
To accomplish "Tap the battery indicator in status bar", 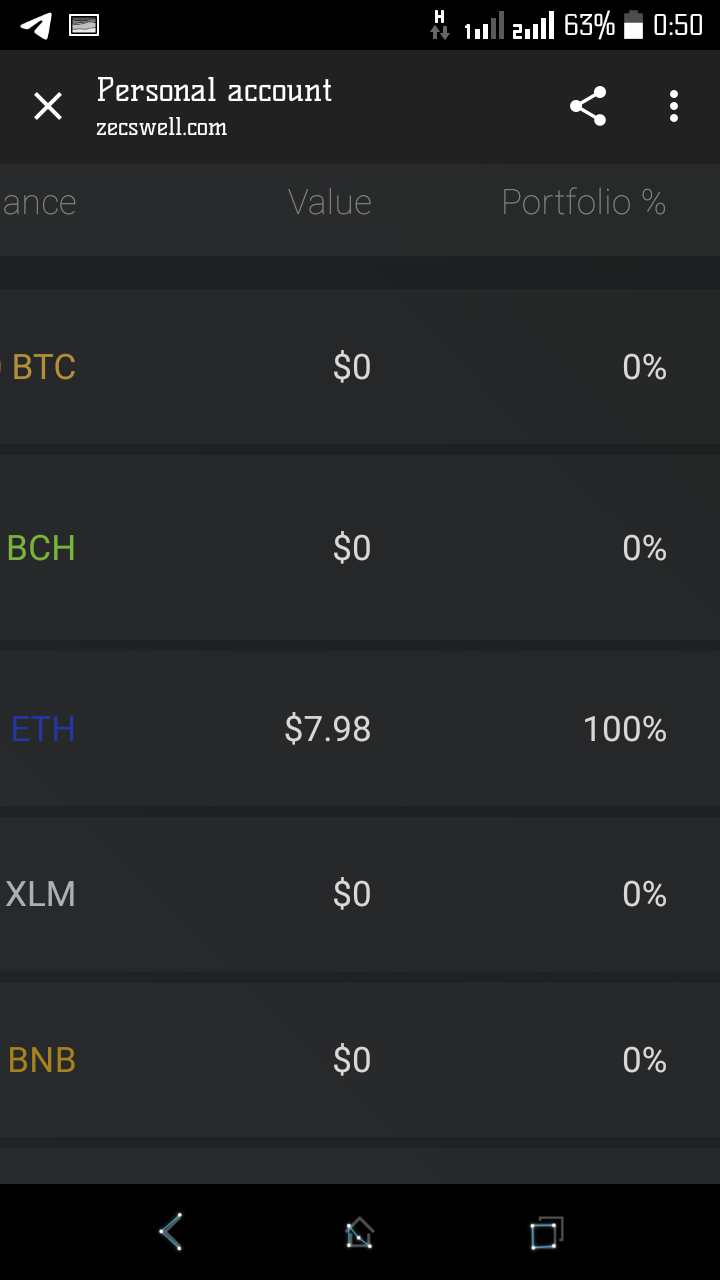I will click(633, 25).
